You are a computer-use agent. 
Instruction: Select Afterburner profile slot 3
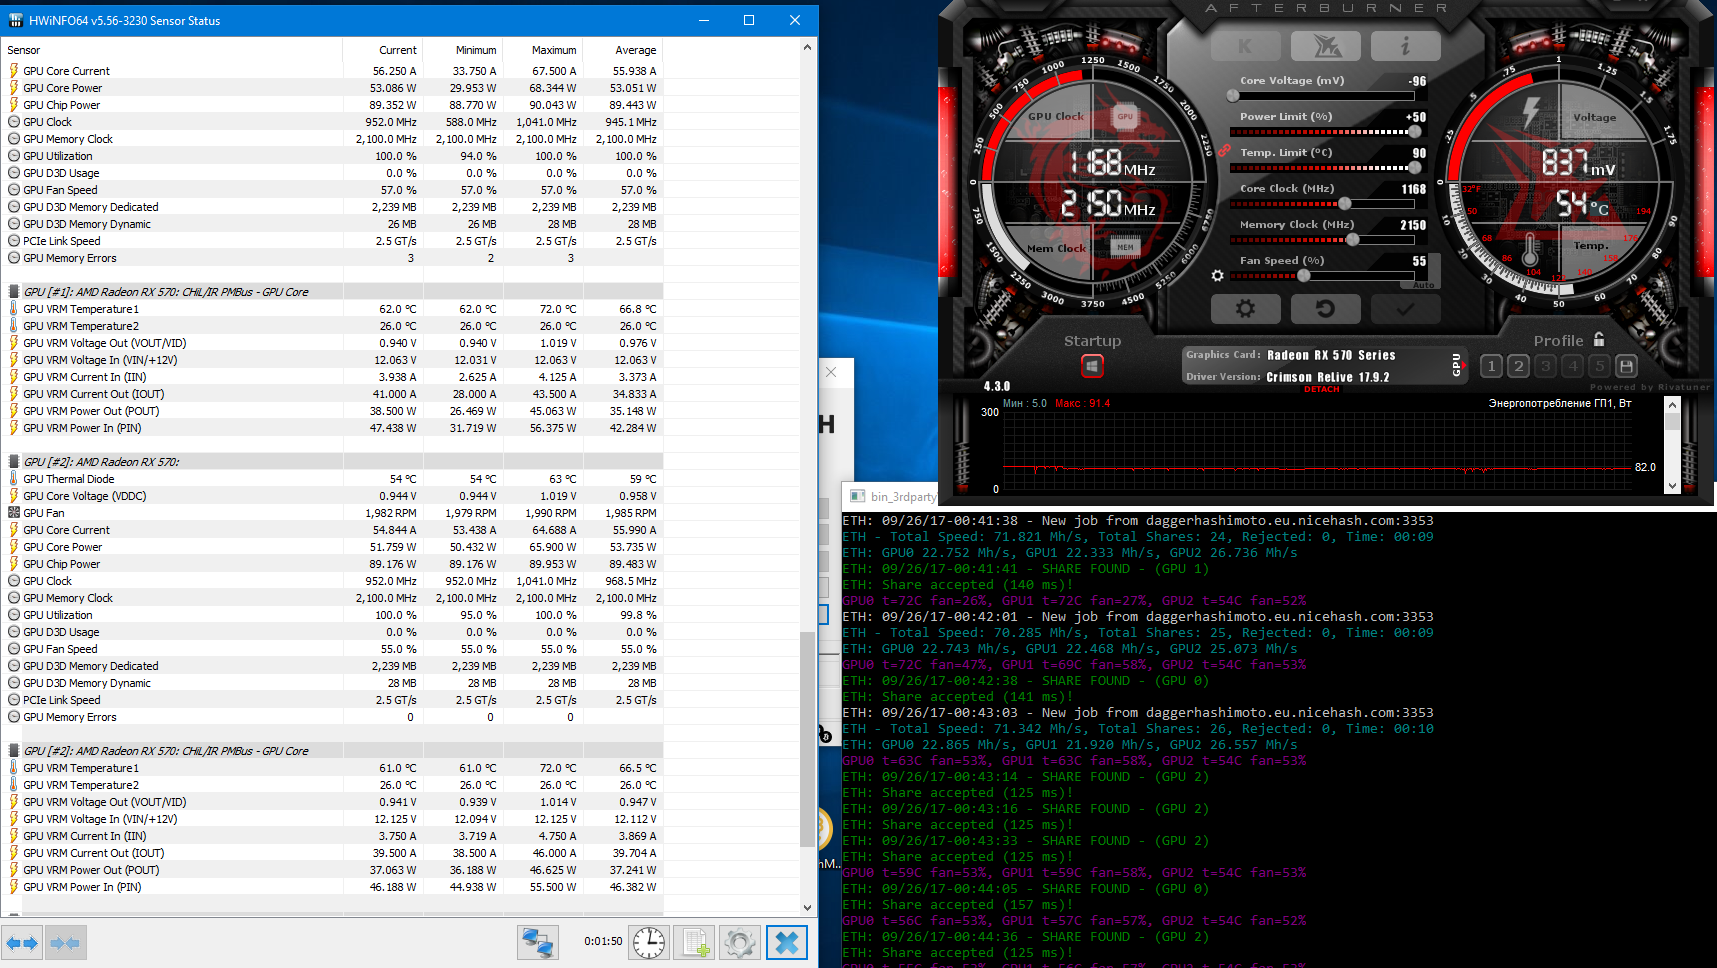pyautogui.click(x=1545, y=366)
